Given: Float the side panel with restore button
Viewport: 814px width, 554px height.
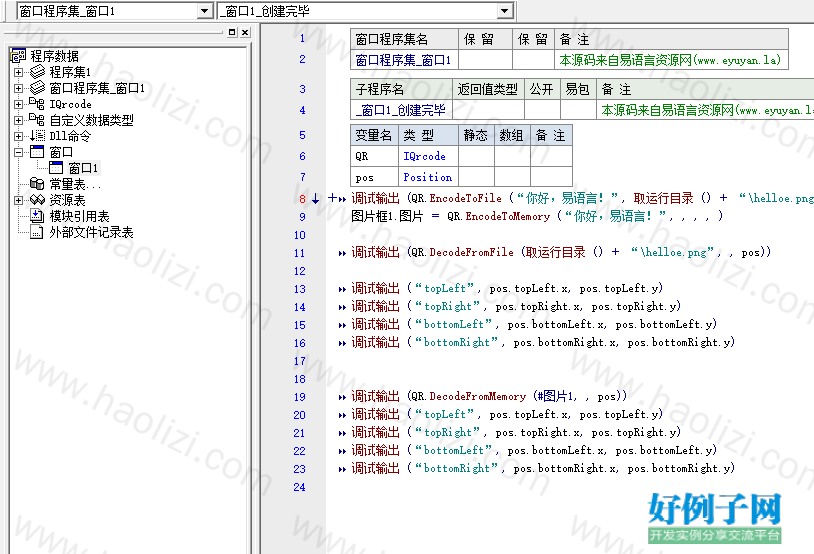Looking at the screenshot, I should click(x=232, y=32).
